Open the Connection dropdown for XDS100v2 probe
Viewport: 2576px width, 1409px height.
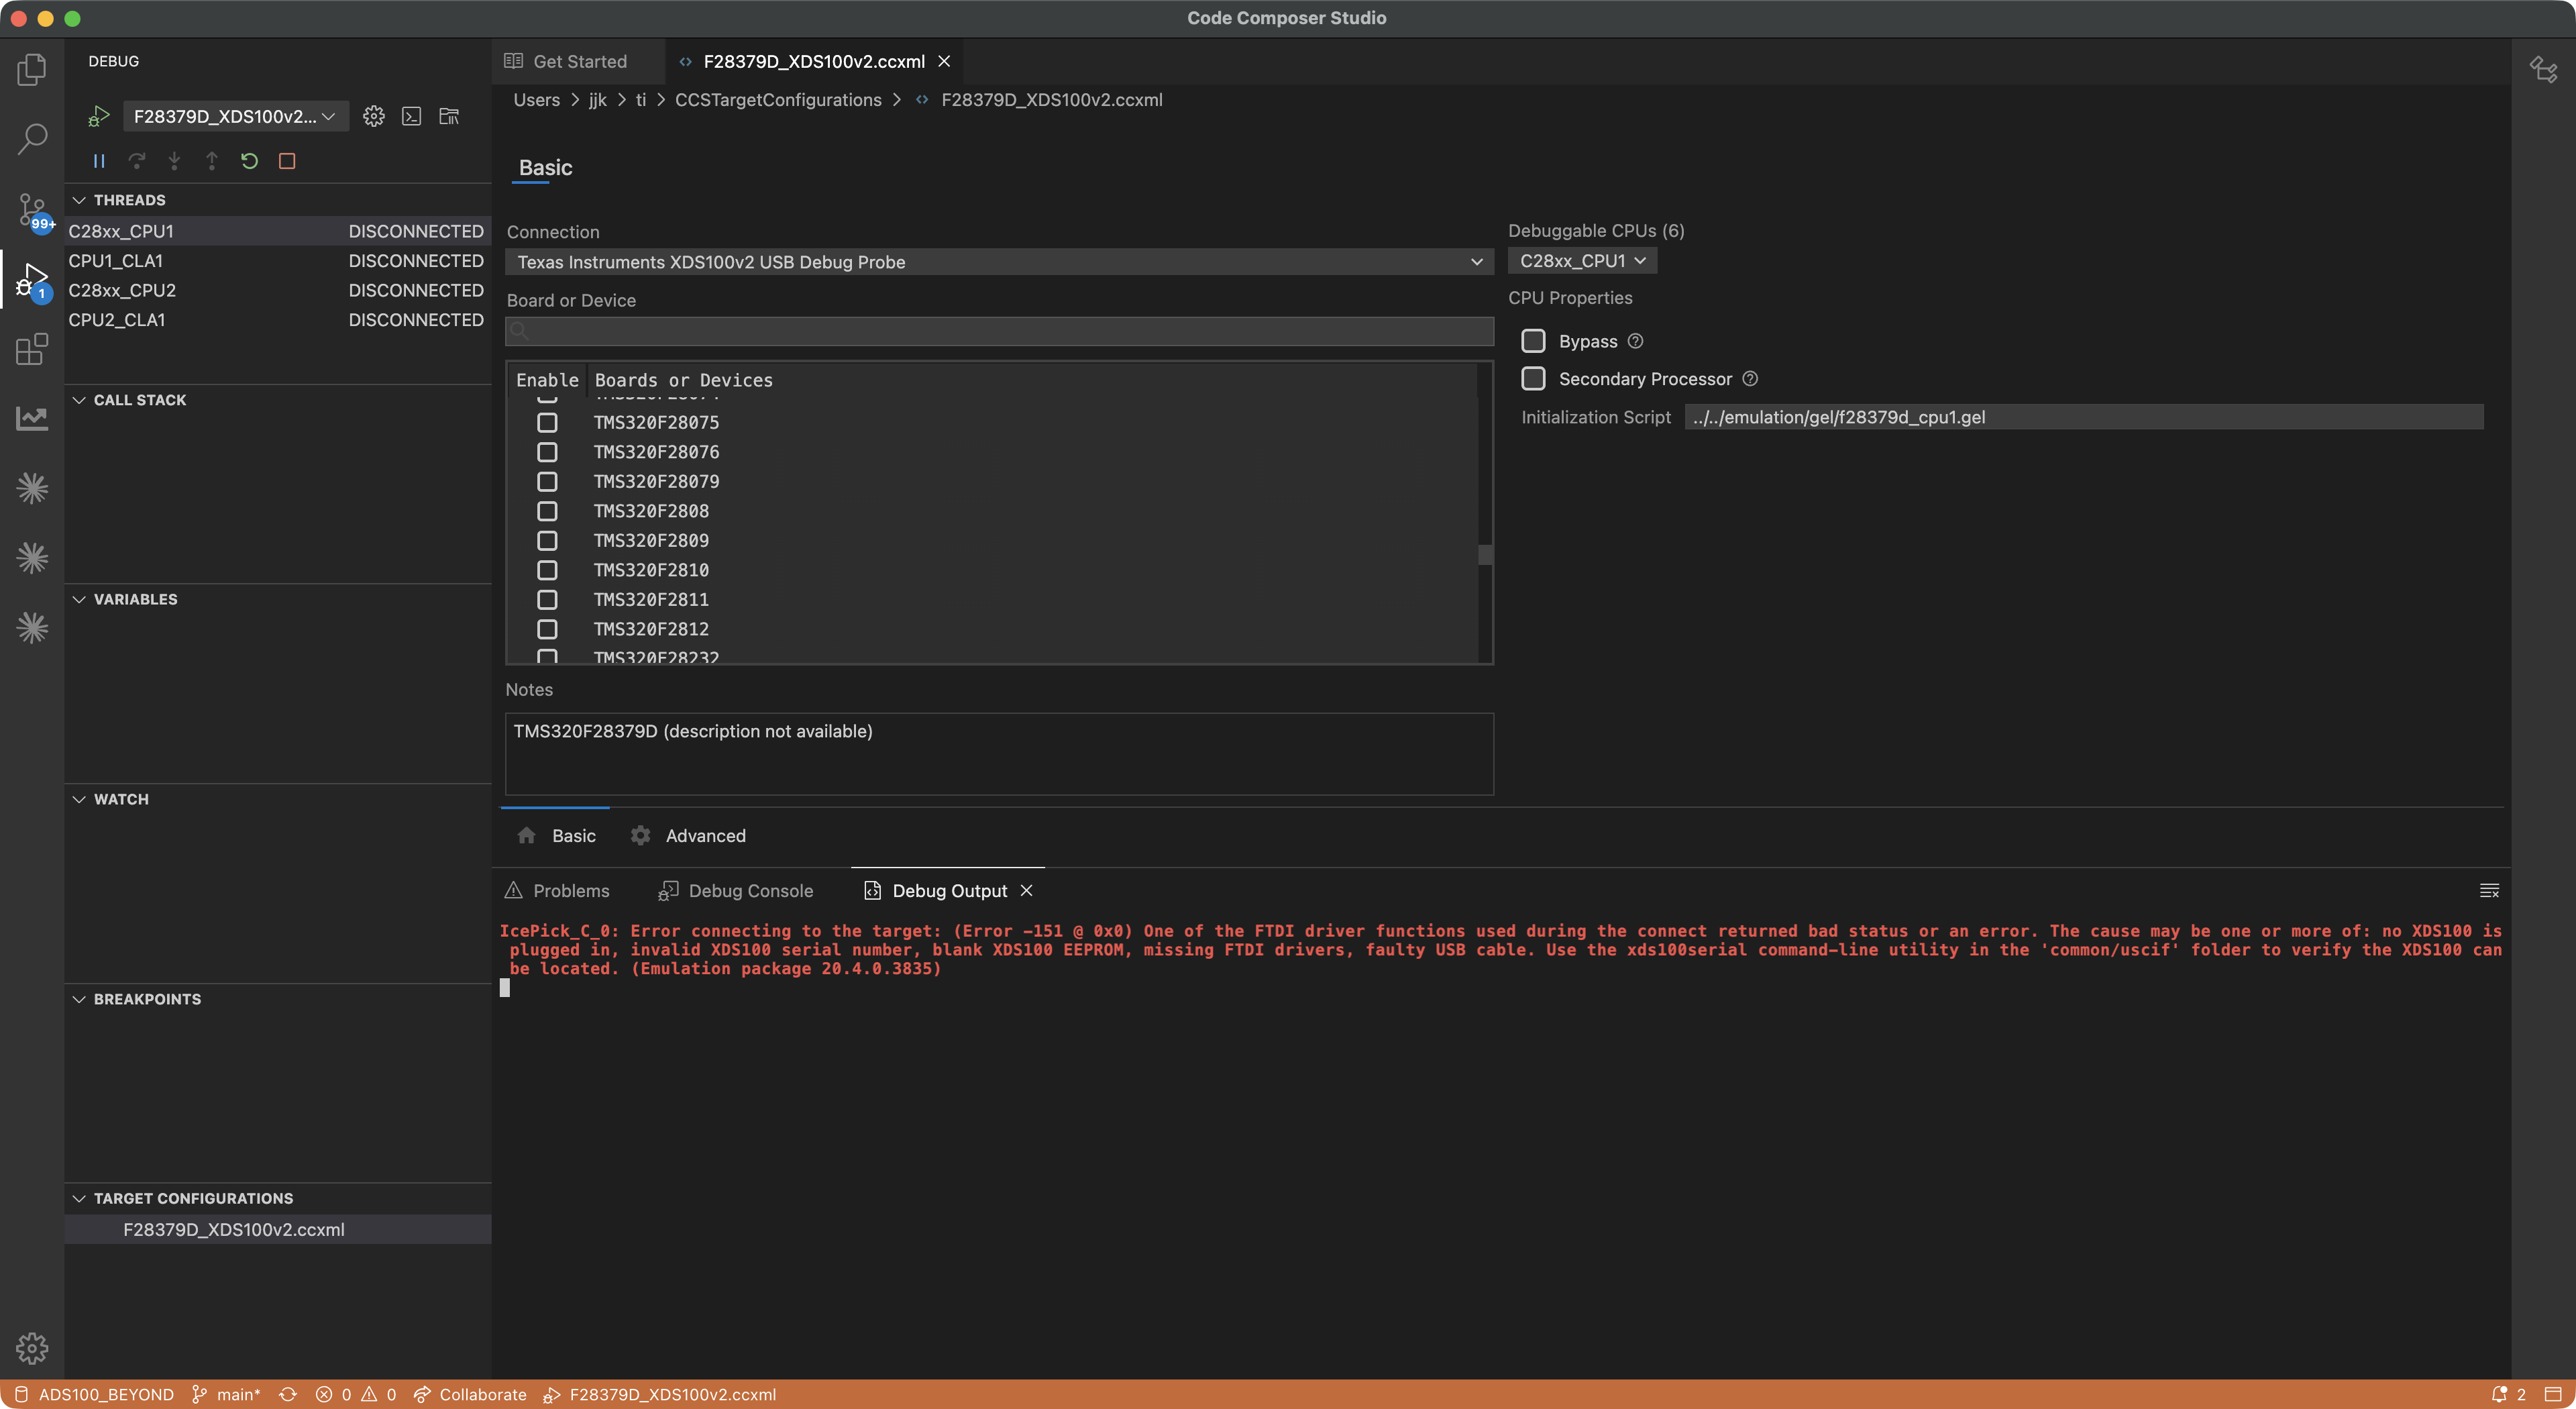pyautogui.click(x=999, y=262)
